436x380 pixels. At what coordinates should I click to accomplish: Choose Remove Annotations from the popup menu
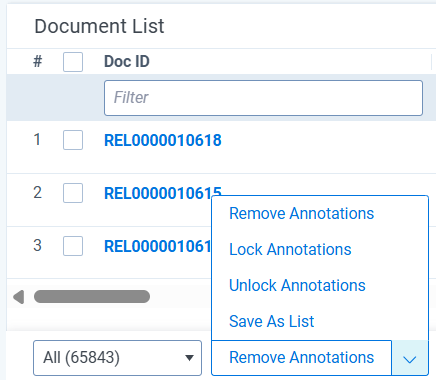pos(301,214)
